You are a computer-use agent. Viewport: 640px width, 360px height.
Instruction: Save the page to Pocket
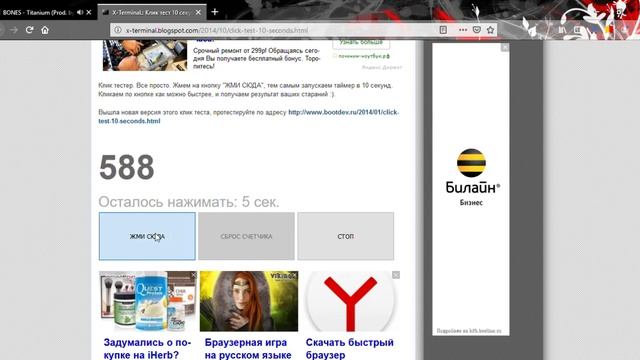(x=476, y=30)
